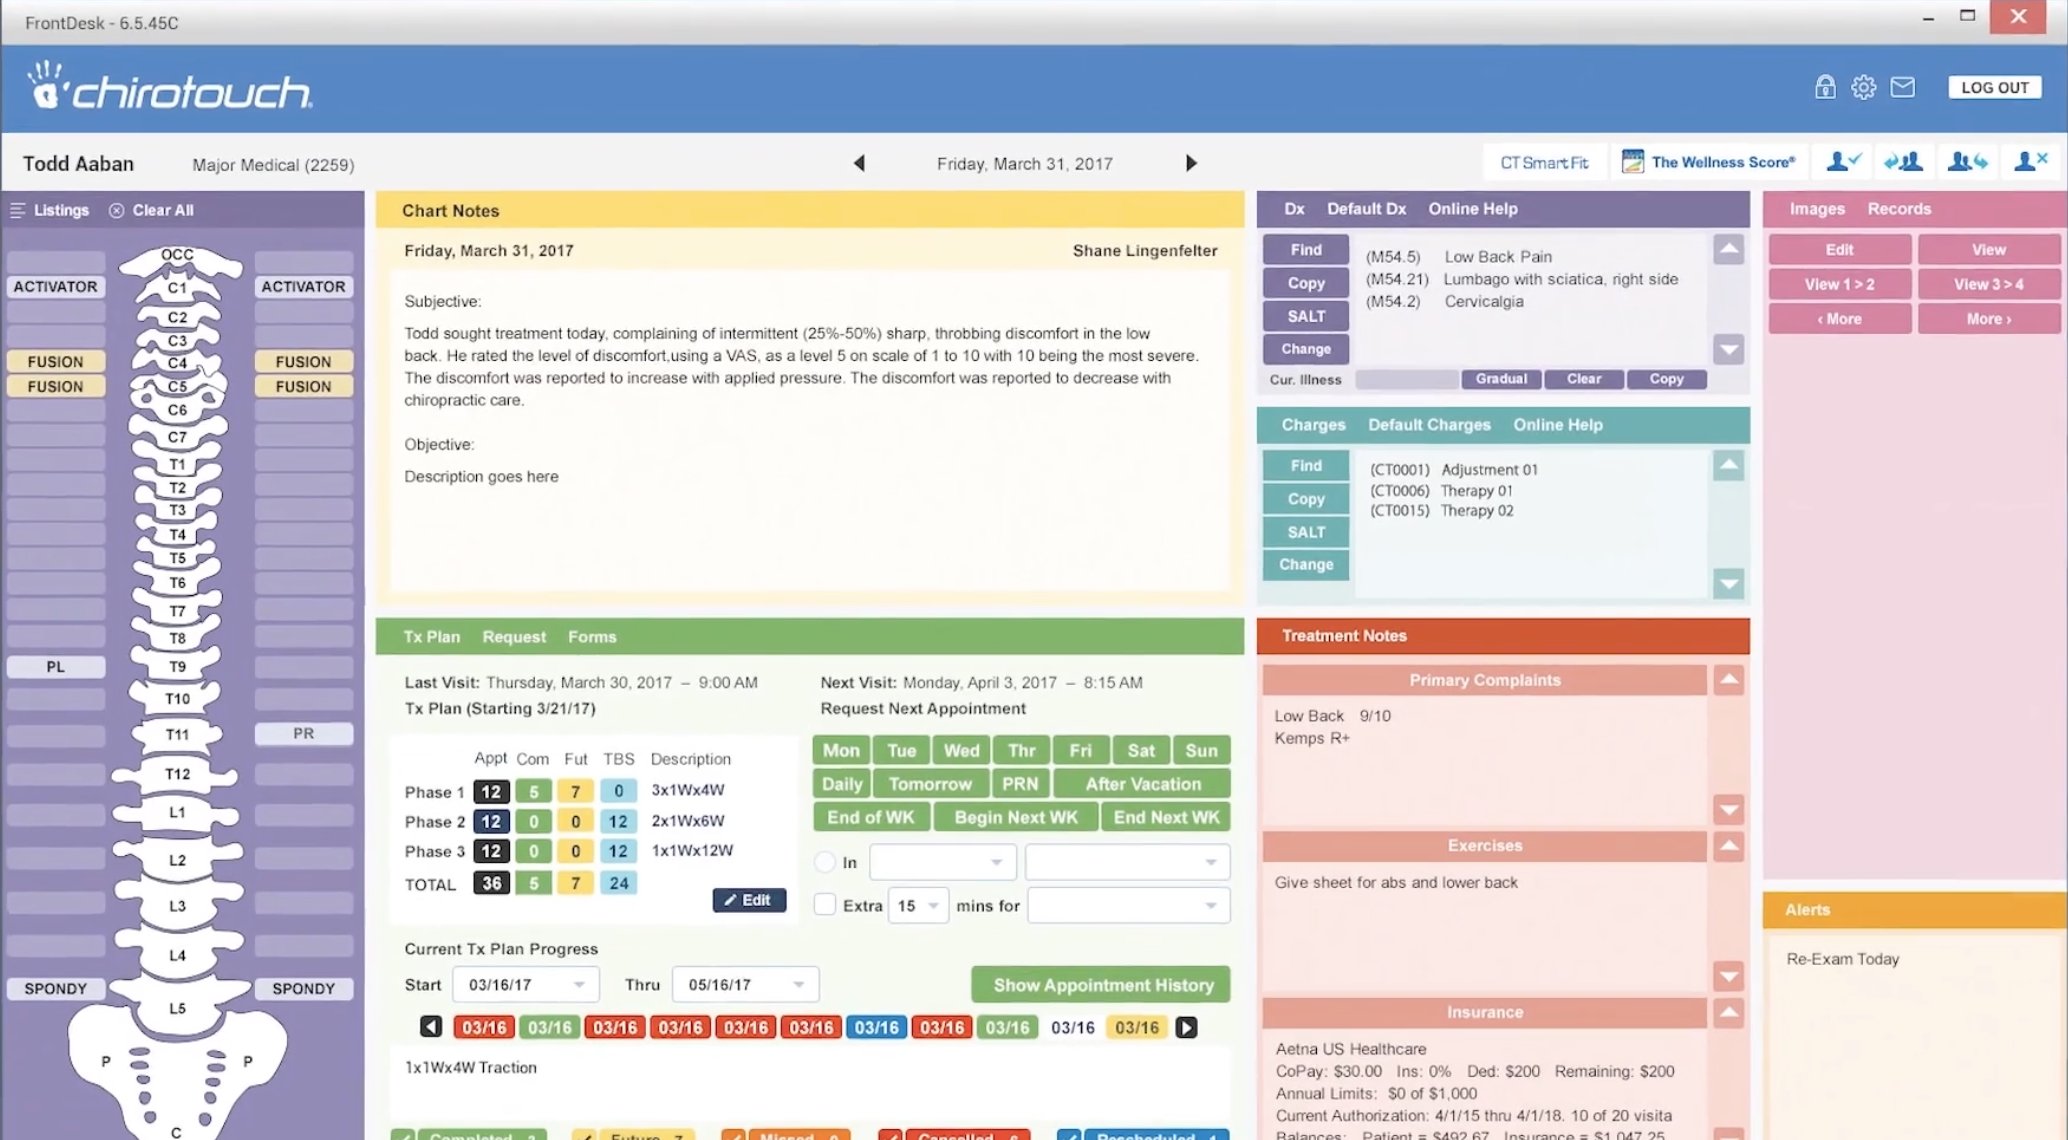
Task: Click the lock icon in the header
Action: (1824, 87)
